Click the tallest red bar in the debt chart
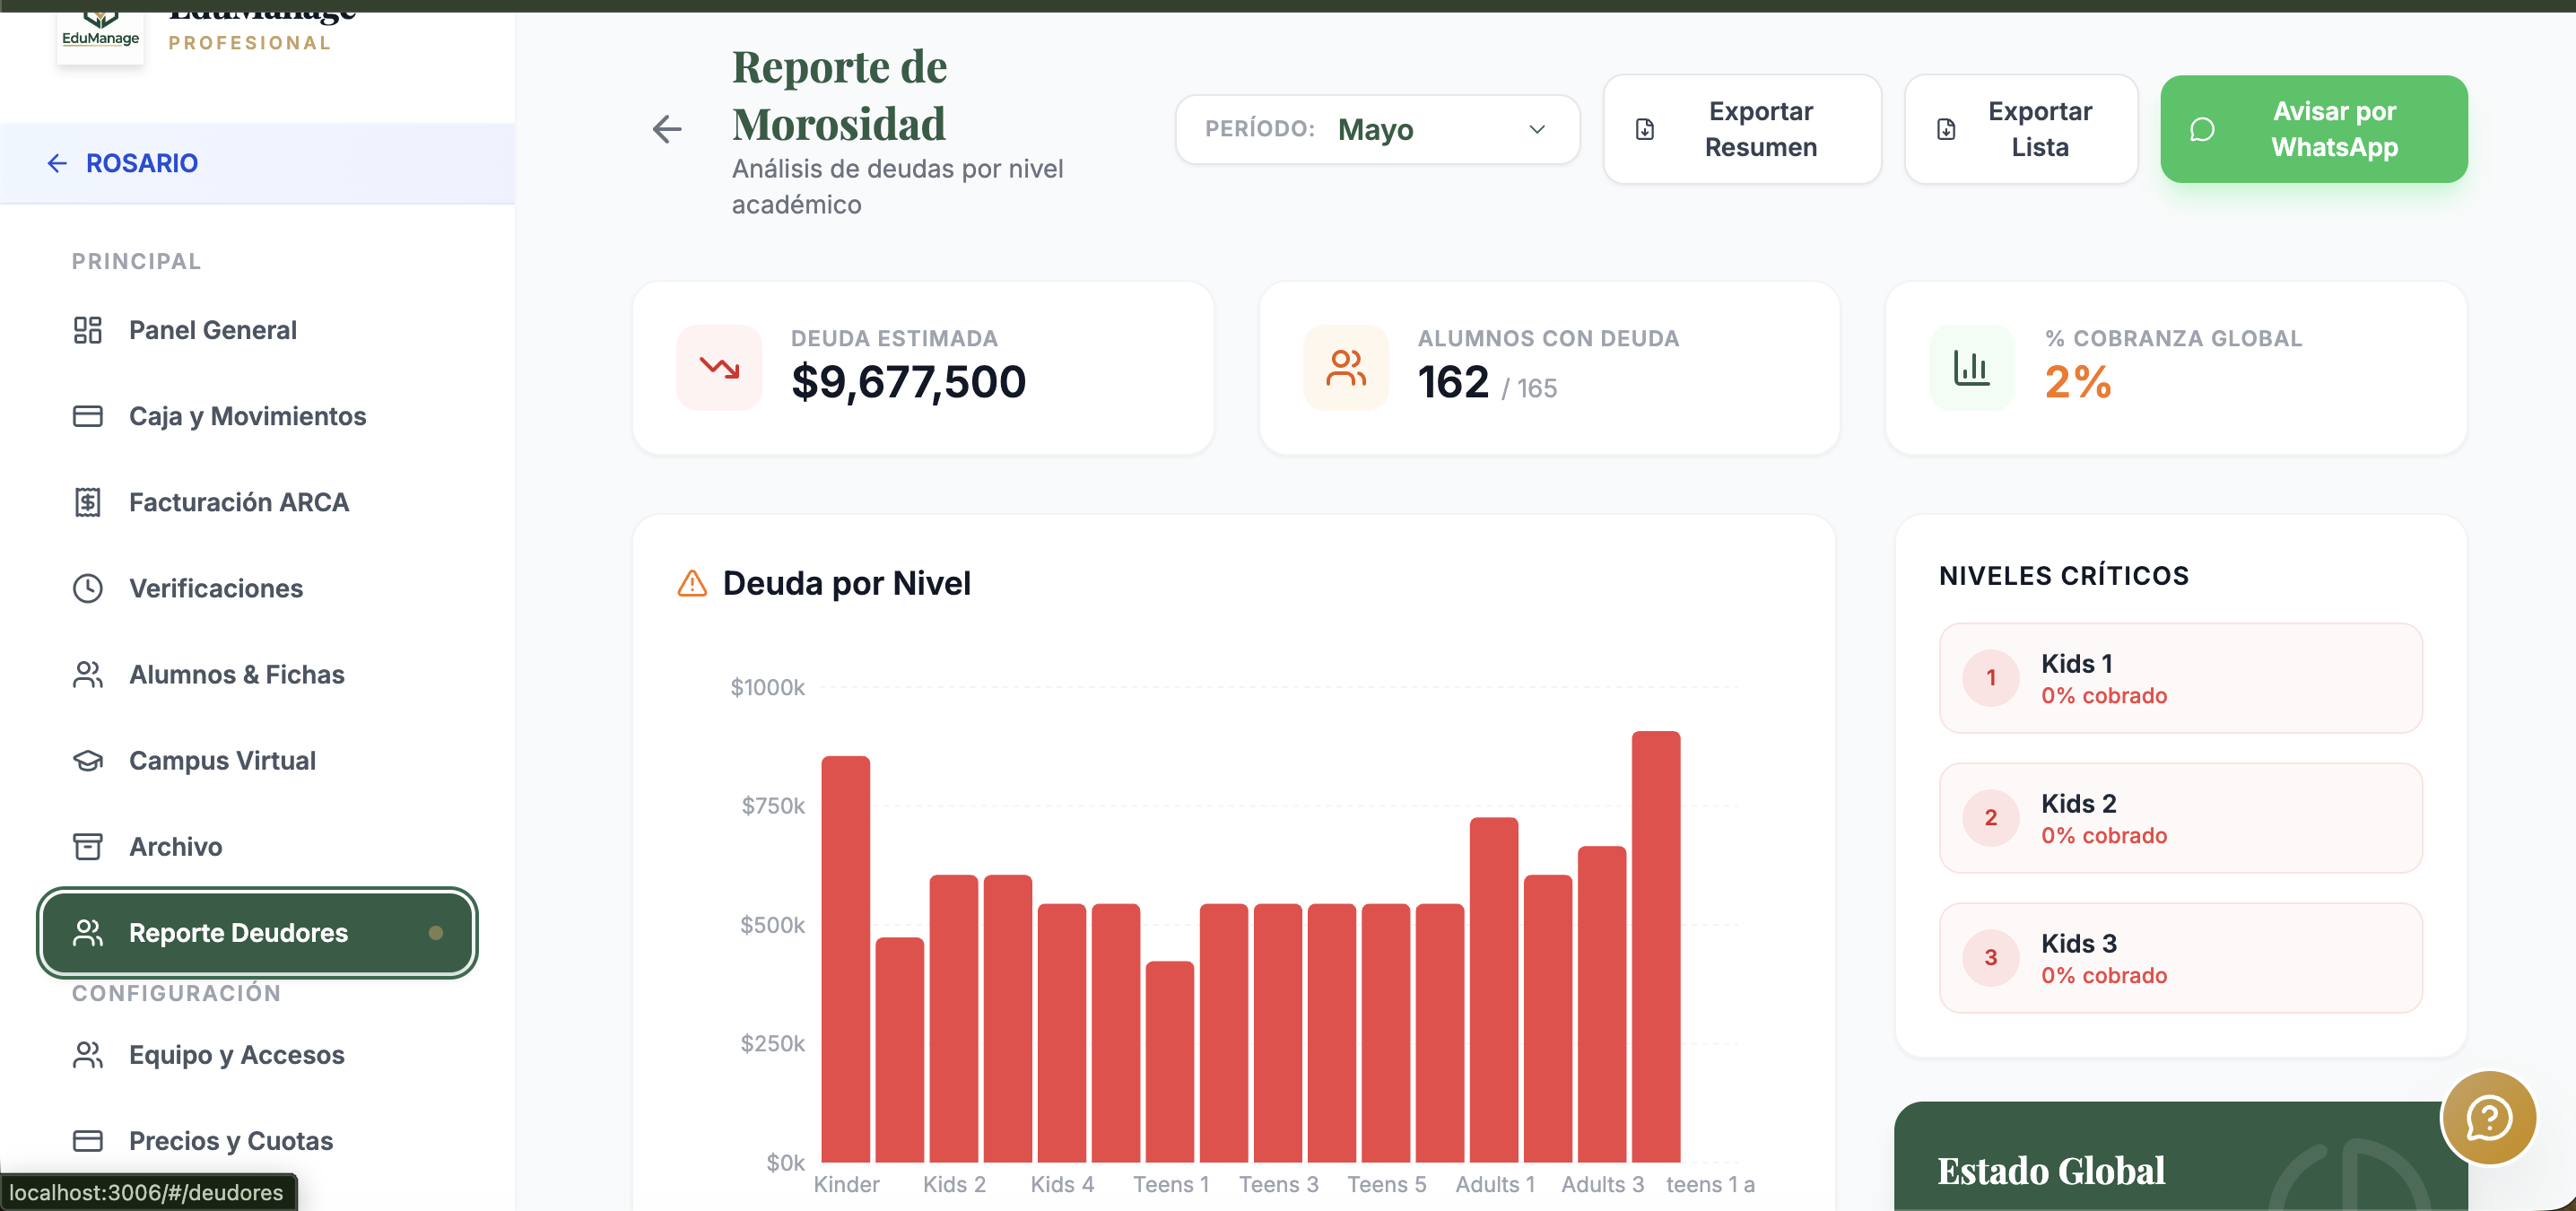The height and width of the screenshot is (1211, 2576). [x=1656, y=946]
